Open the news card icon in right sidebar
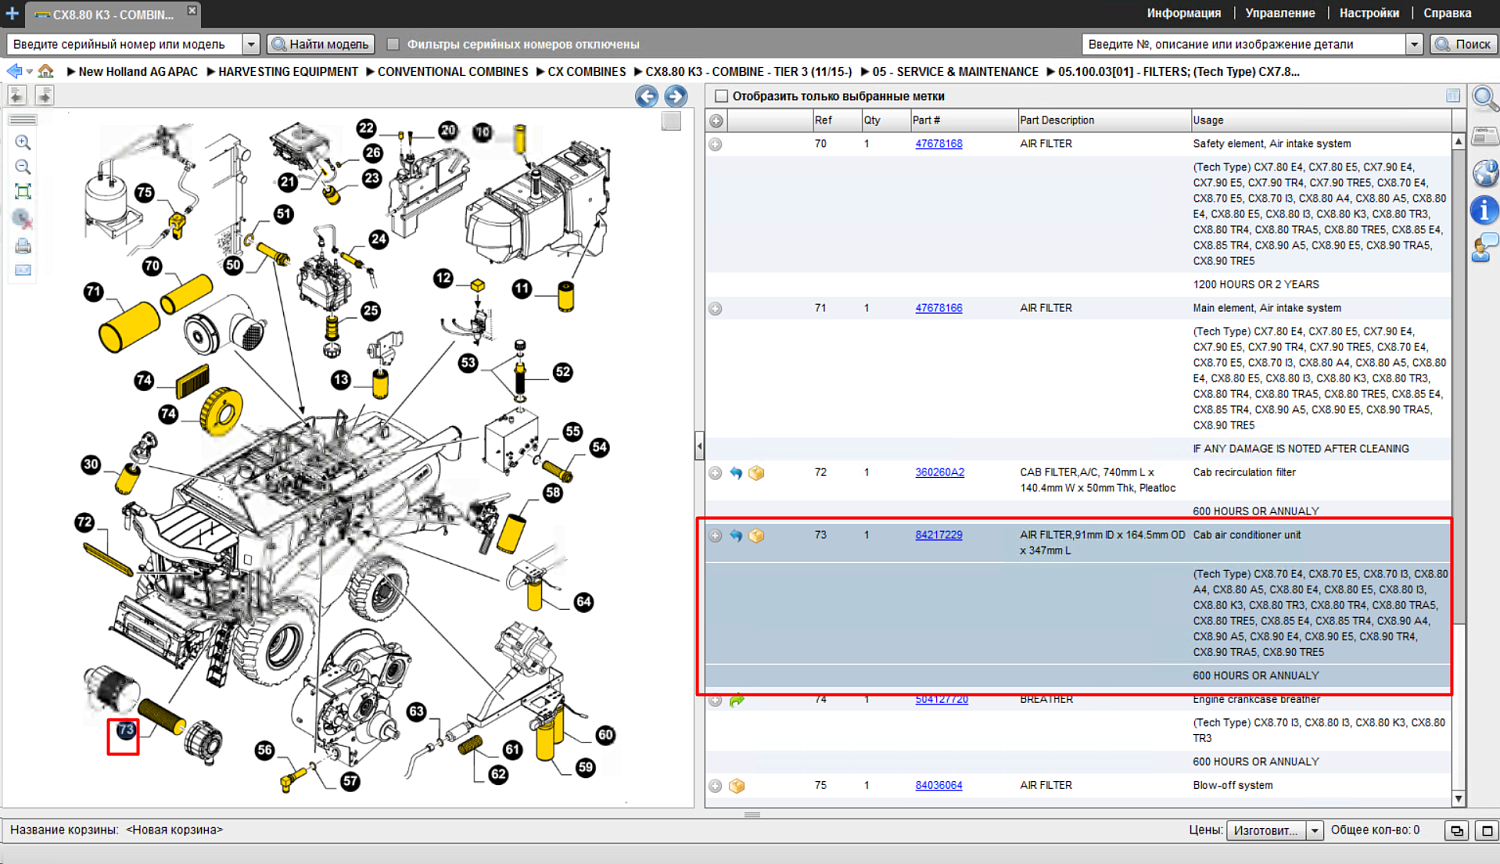 coord(1485,136)
